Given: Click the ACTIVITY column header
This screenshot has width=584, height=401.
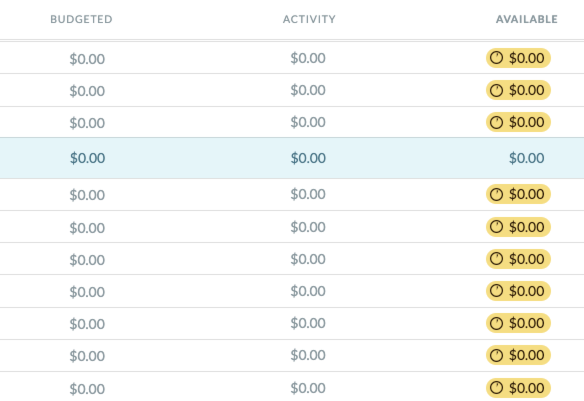Looking at the screenshot, I should (309, 19).
